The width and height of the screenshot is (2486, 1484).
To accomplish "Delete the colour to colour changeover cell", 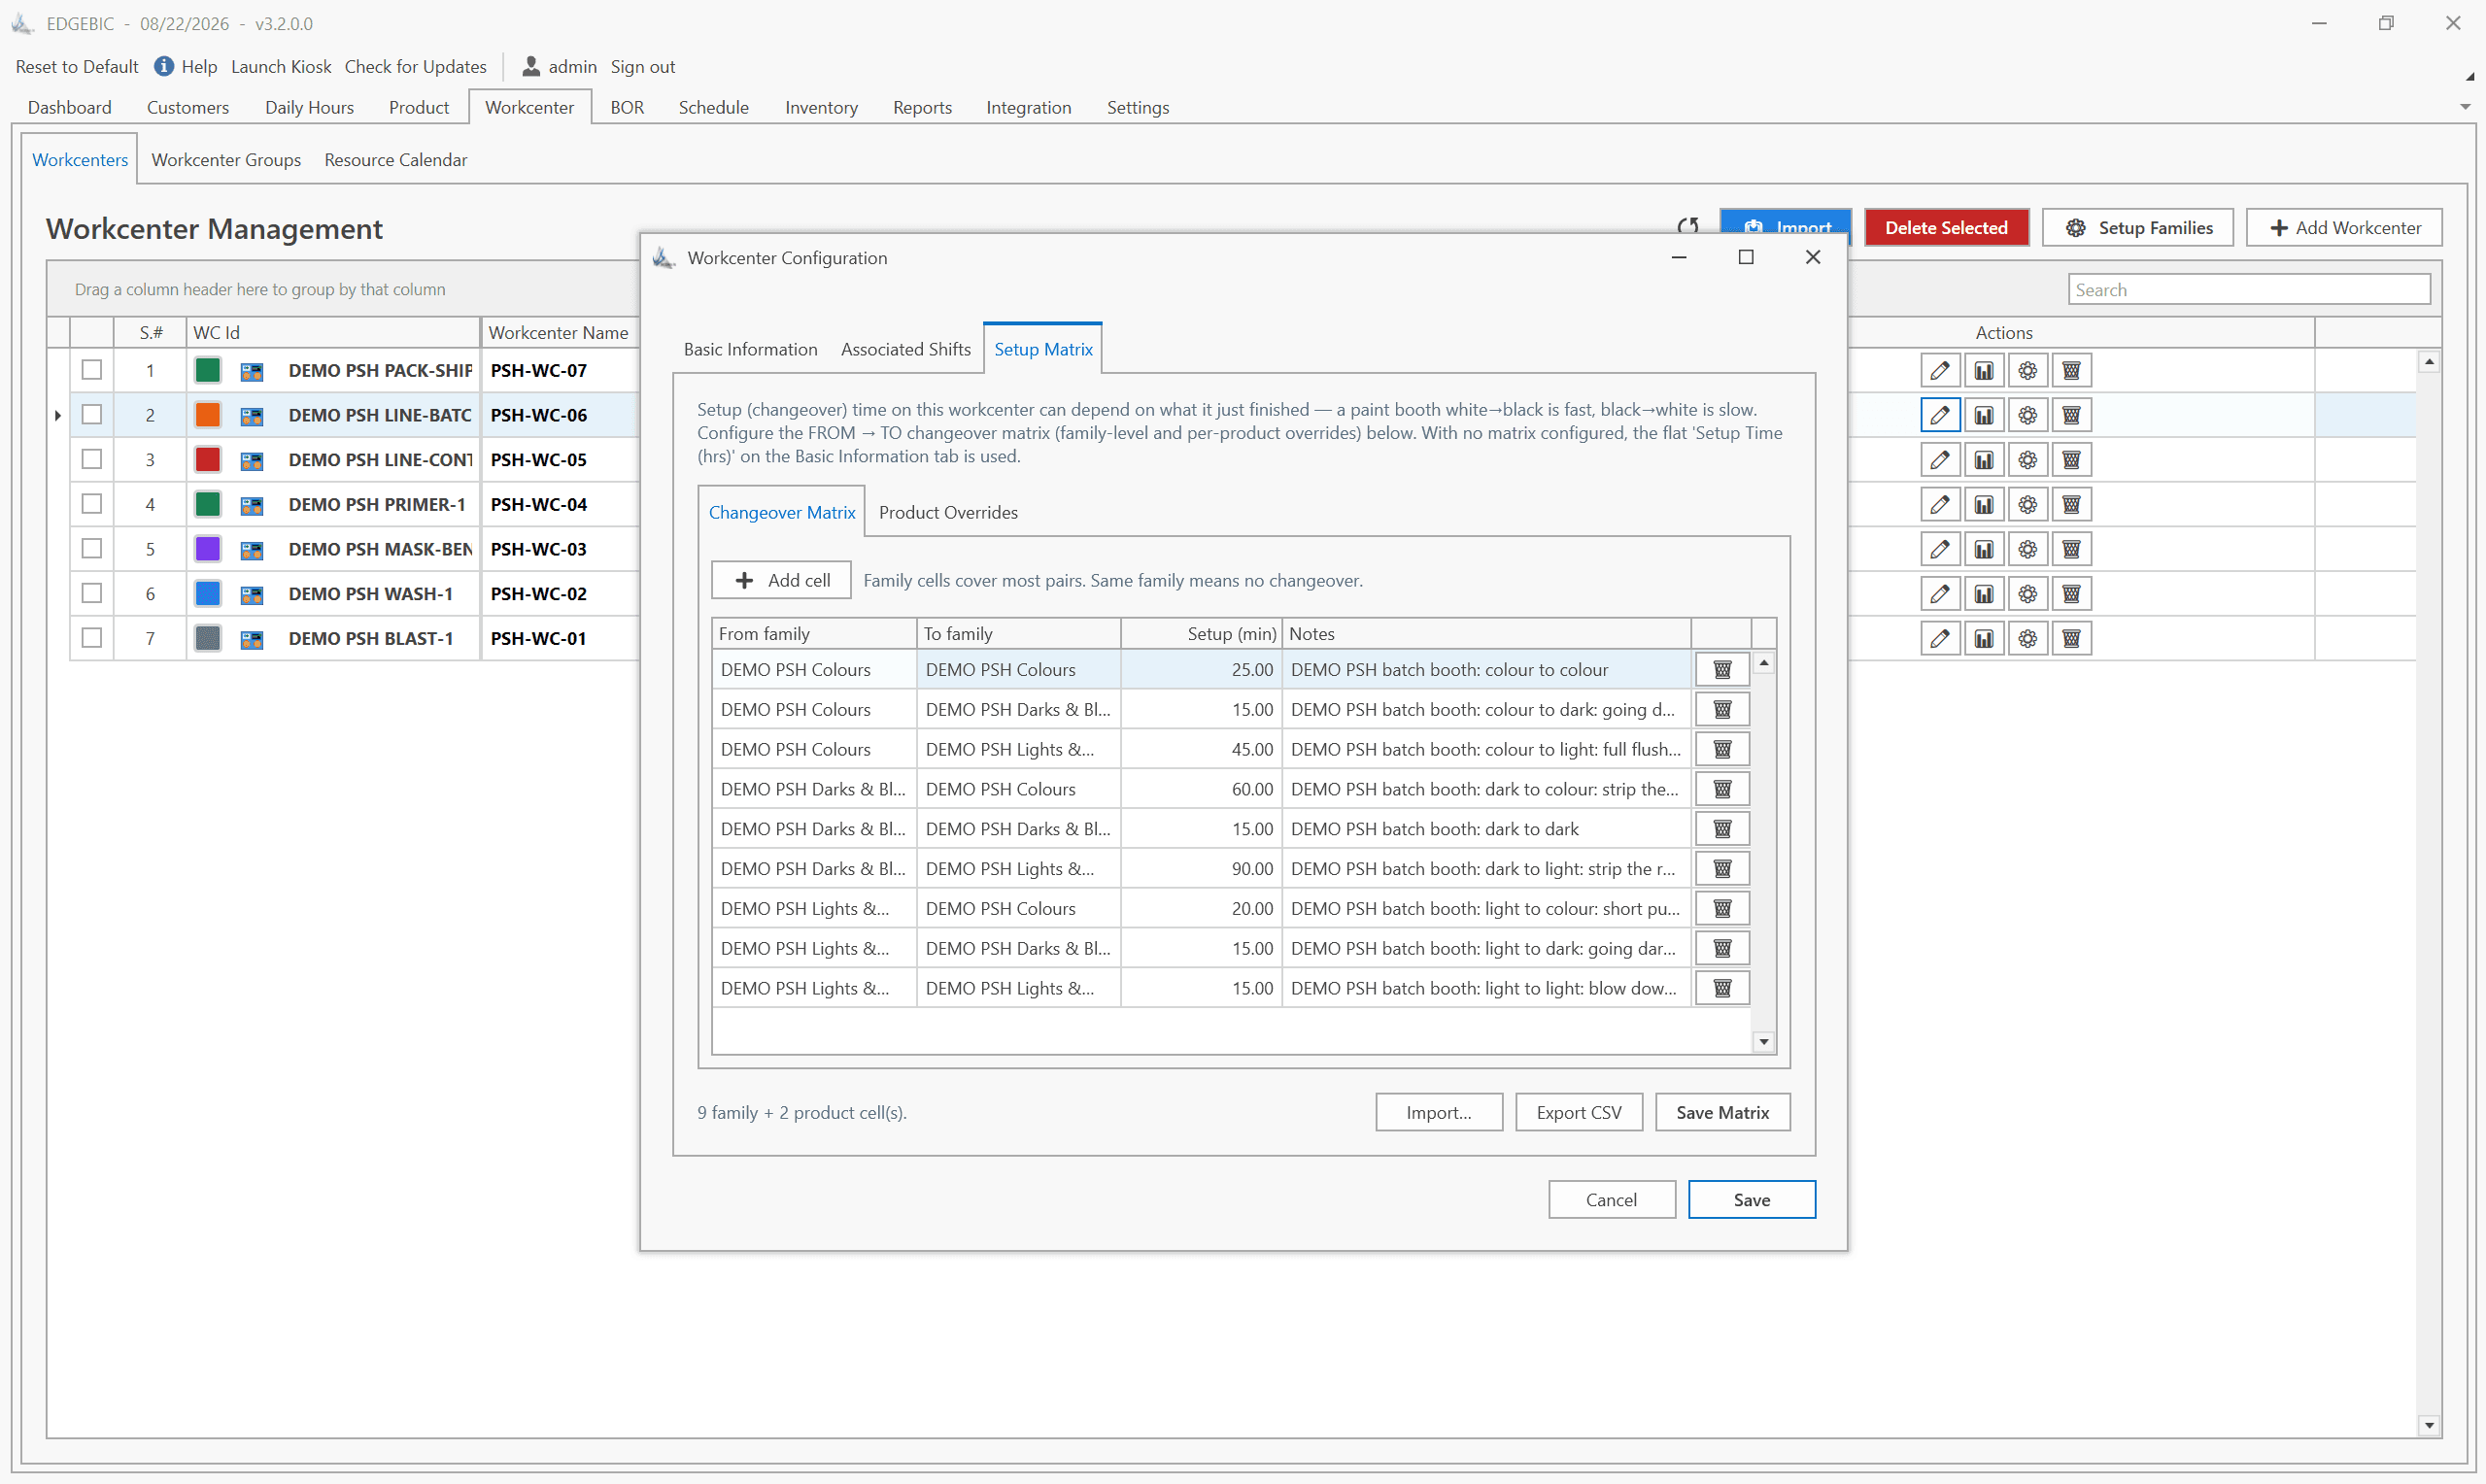I will tap(1722, 670).
